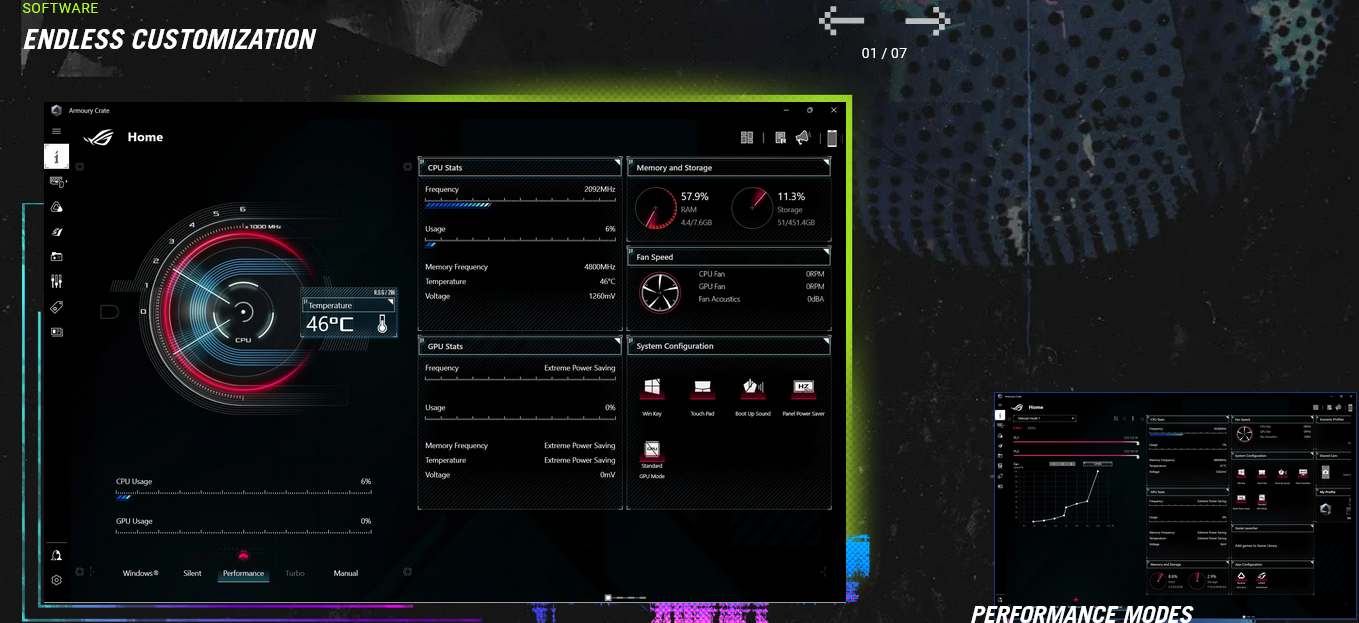Expand the Memory and Storage panel corner

coord(826,160)
